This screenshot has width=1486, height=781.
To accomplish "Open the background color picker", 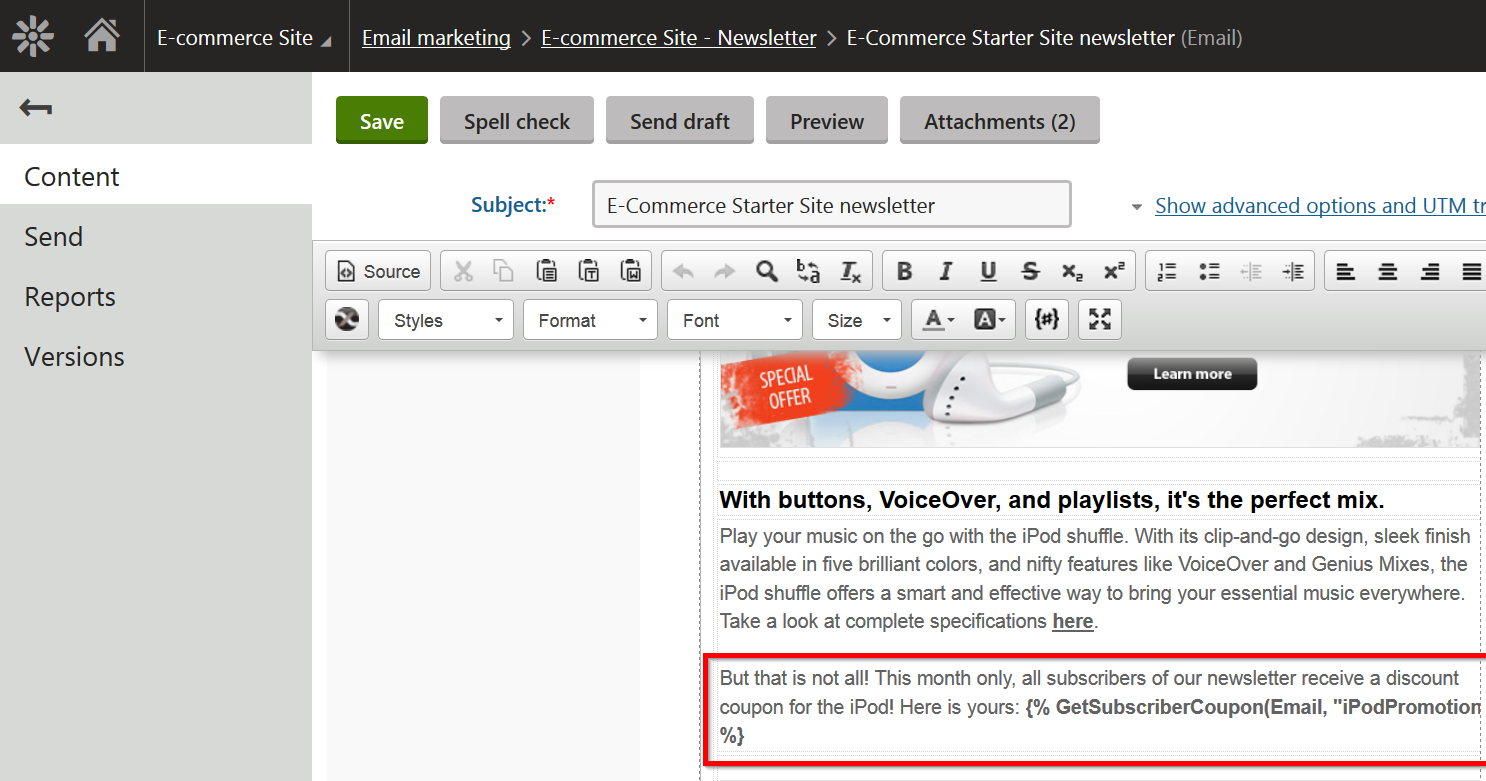I will pos(991,320).
